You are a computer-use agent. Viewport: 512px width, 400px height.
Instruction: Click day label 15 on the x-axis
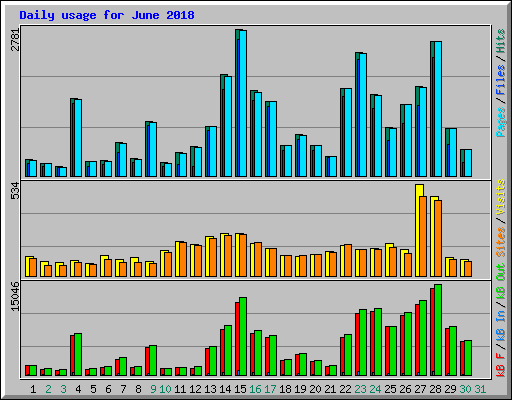coord(240,389)
